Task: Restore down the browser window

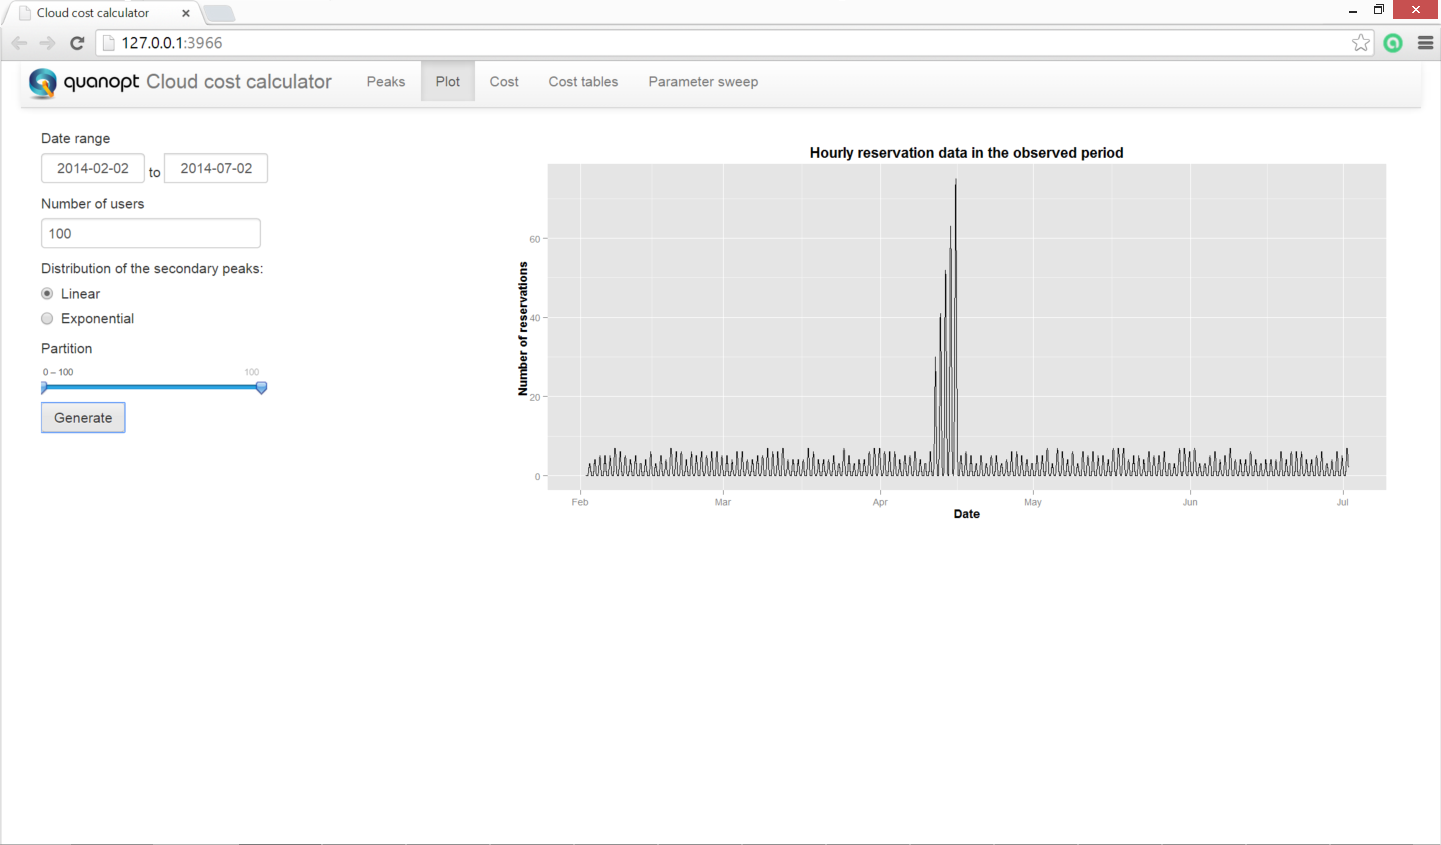Action: pos(1379,10)
